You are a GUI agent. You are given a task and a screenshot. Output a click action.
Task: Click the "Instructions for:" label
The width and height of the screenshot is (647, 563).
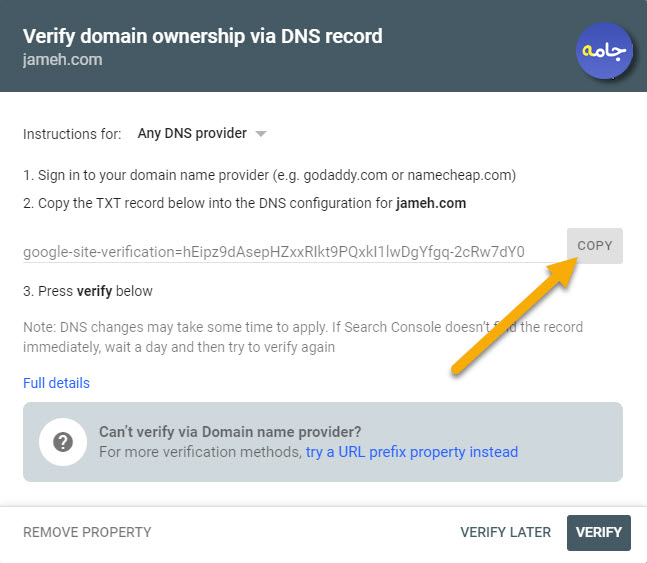tap(72, 134)
